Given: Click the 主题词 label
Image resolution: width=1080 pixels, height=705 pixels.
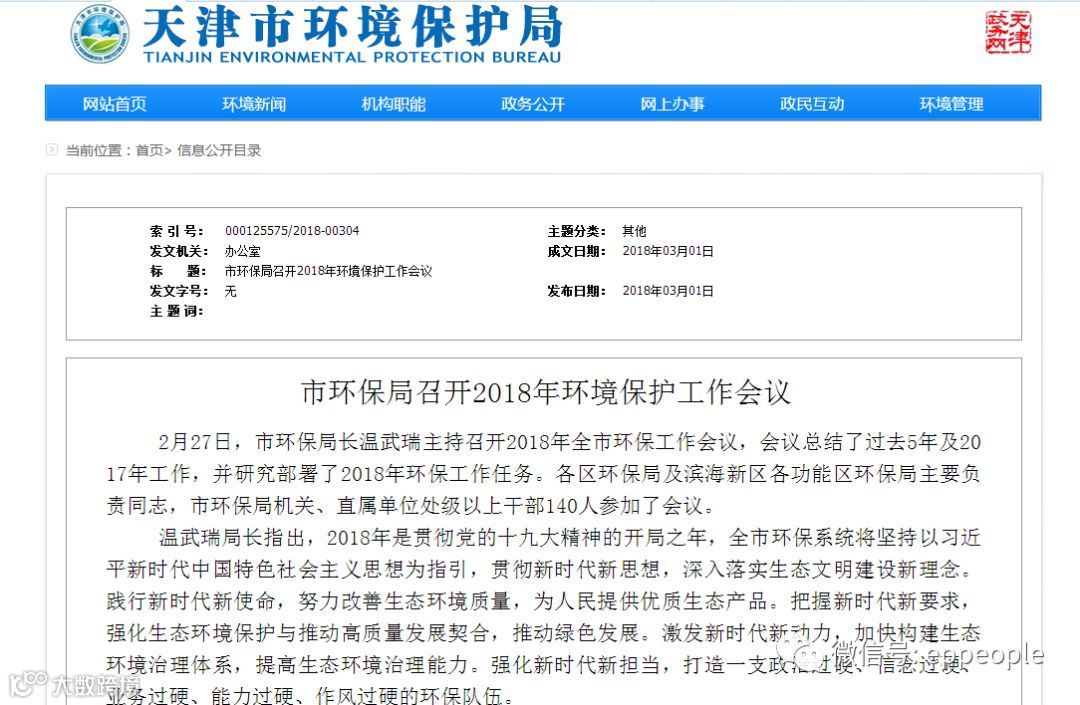Looking at the screenshot, I should 176,311.
